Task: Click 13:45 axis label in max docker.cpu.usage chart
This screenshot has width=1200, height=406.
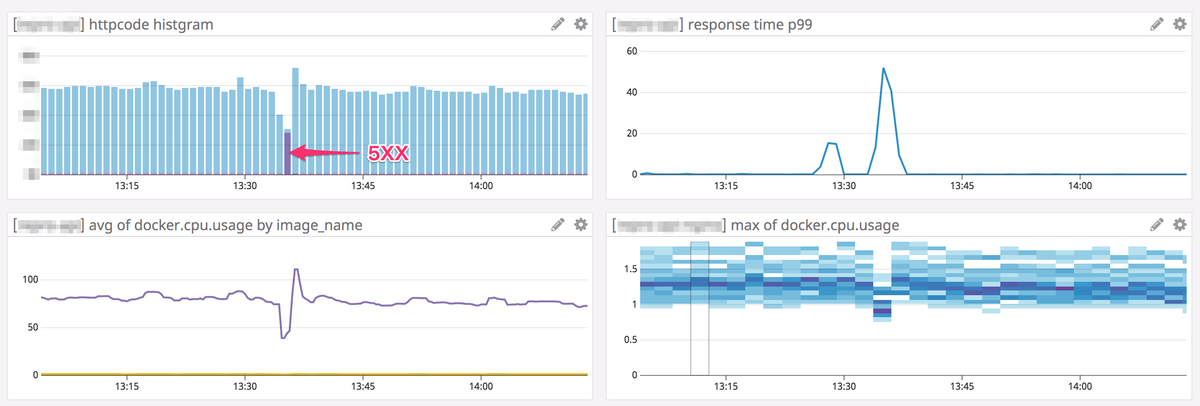Action: (962, 387)
